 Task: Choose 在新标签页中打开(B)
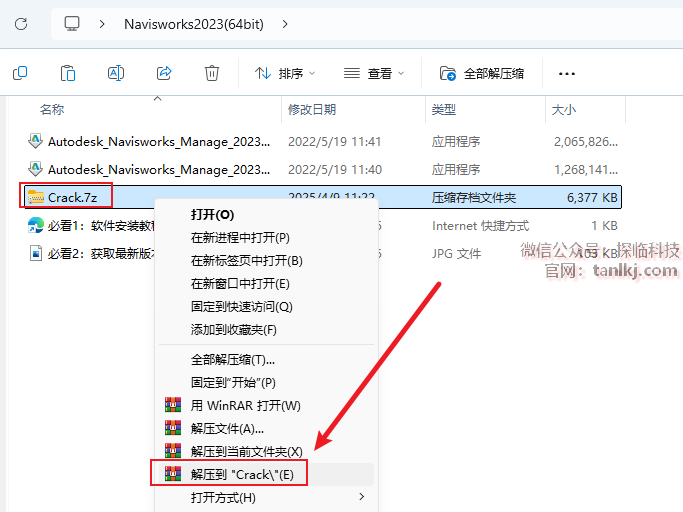click(x=247, y=261)
